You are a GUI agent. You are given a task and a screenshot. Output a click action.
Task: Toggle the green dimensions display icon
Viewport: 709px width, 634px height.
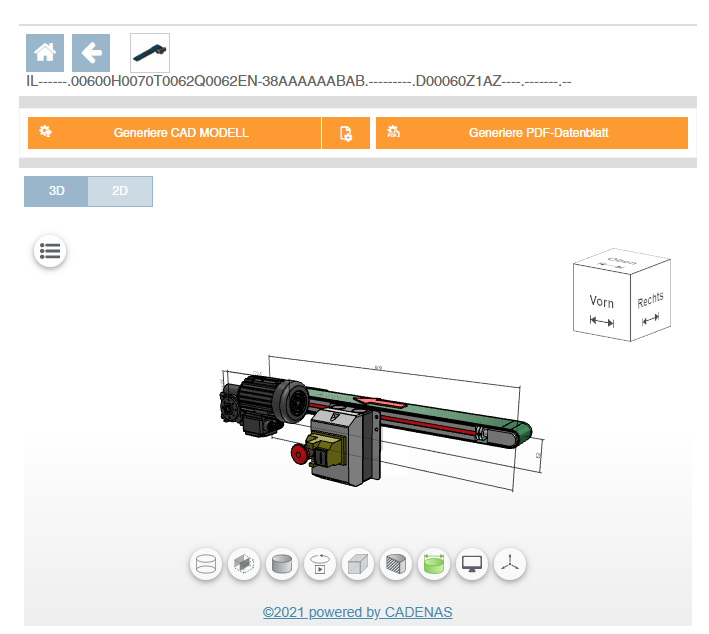coord(434,564)
